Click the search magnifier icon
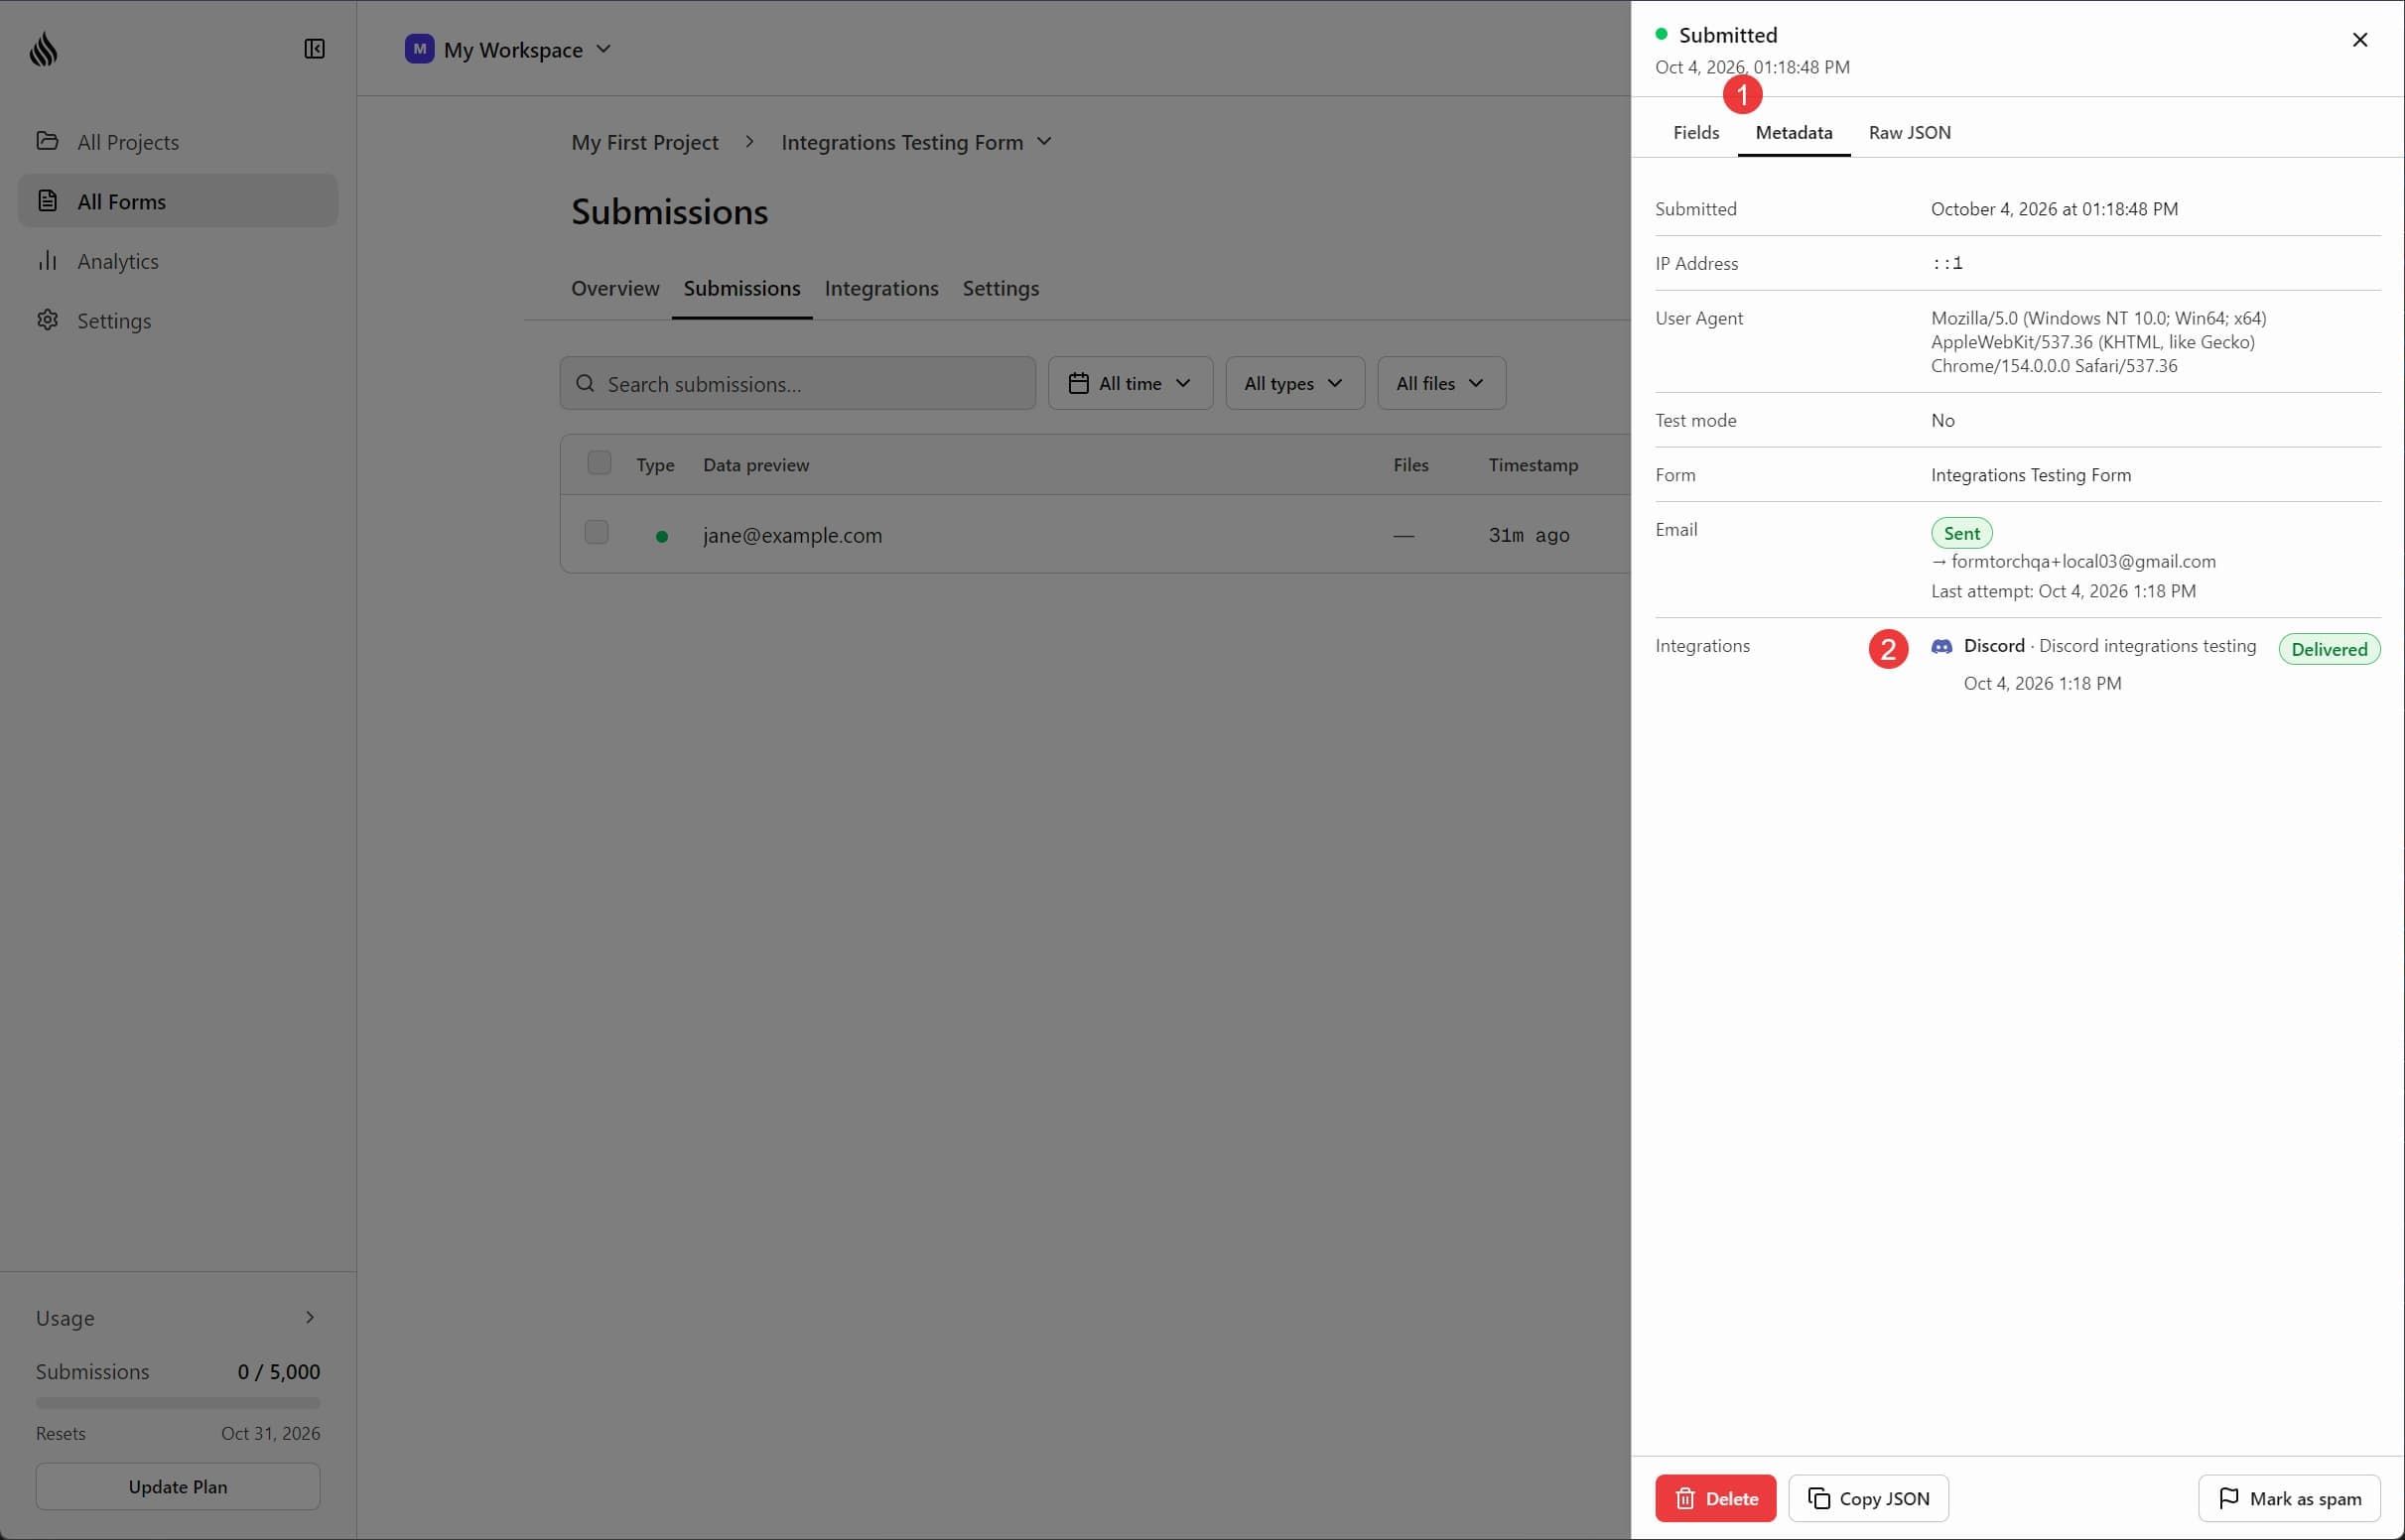 (586, 384)
